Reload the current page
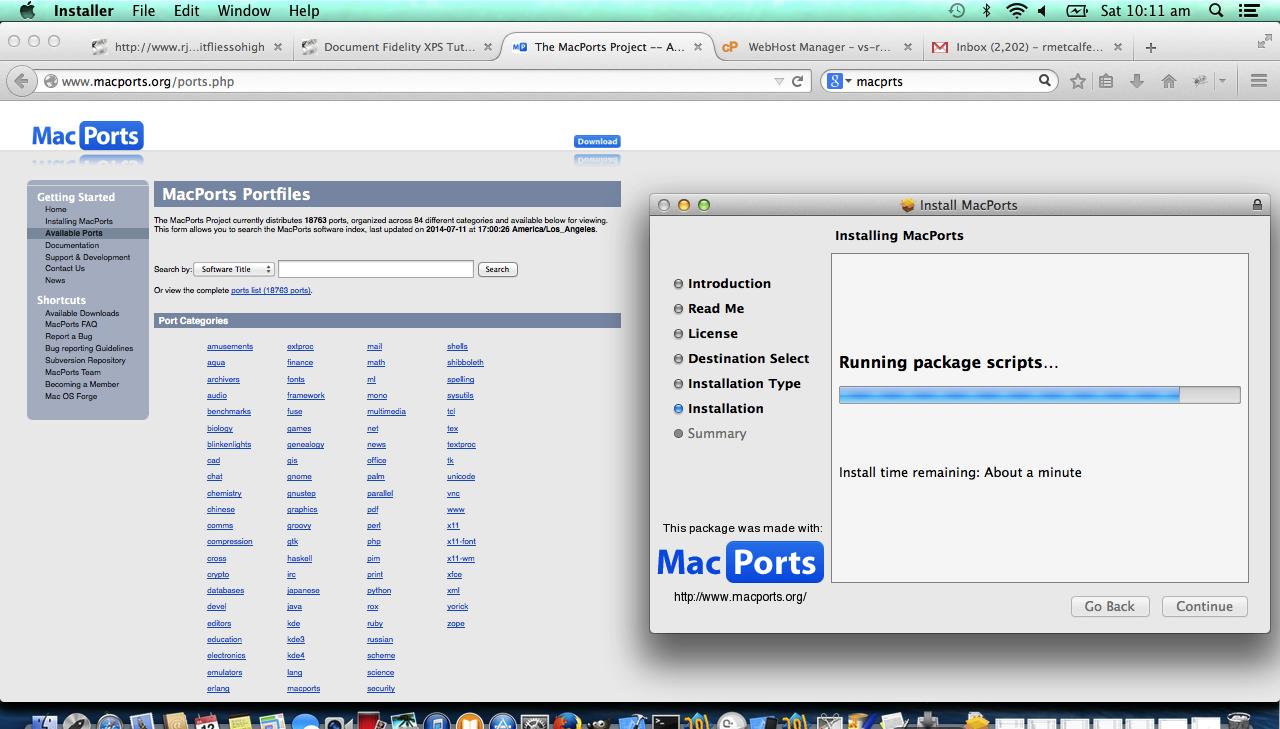 click(797, 81)
